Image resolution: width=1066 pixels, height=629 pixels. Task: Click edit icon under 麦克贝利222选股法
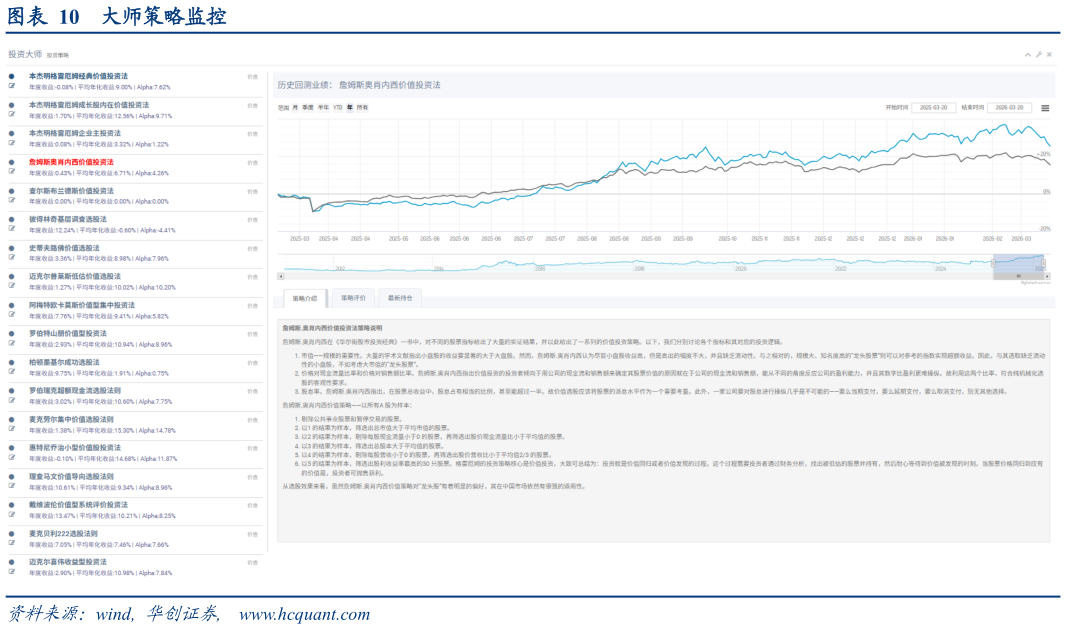click(x=12, y=543)
